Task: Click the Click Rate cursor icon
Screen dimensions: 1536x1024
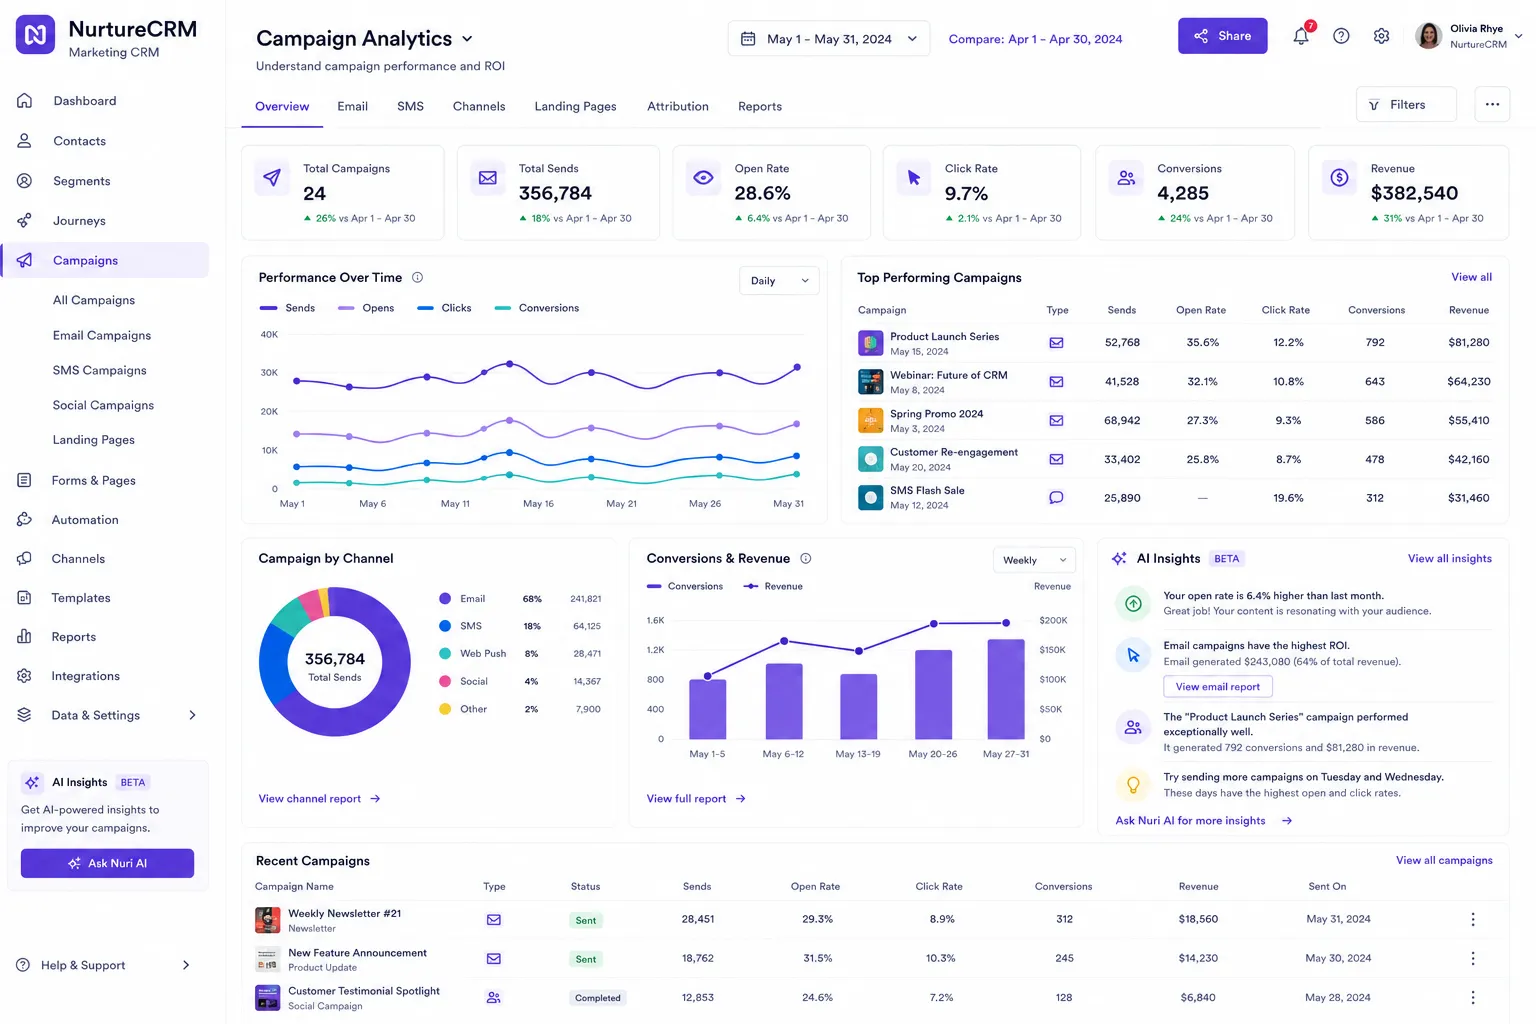Action: 914,178
